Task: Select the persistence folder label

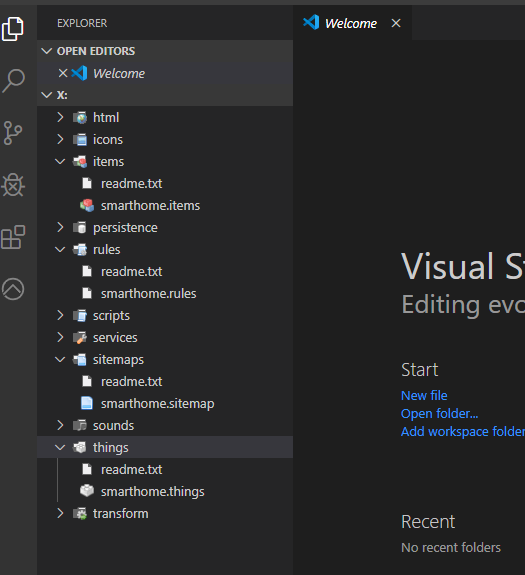Action: [125, 228]
